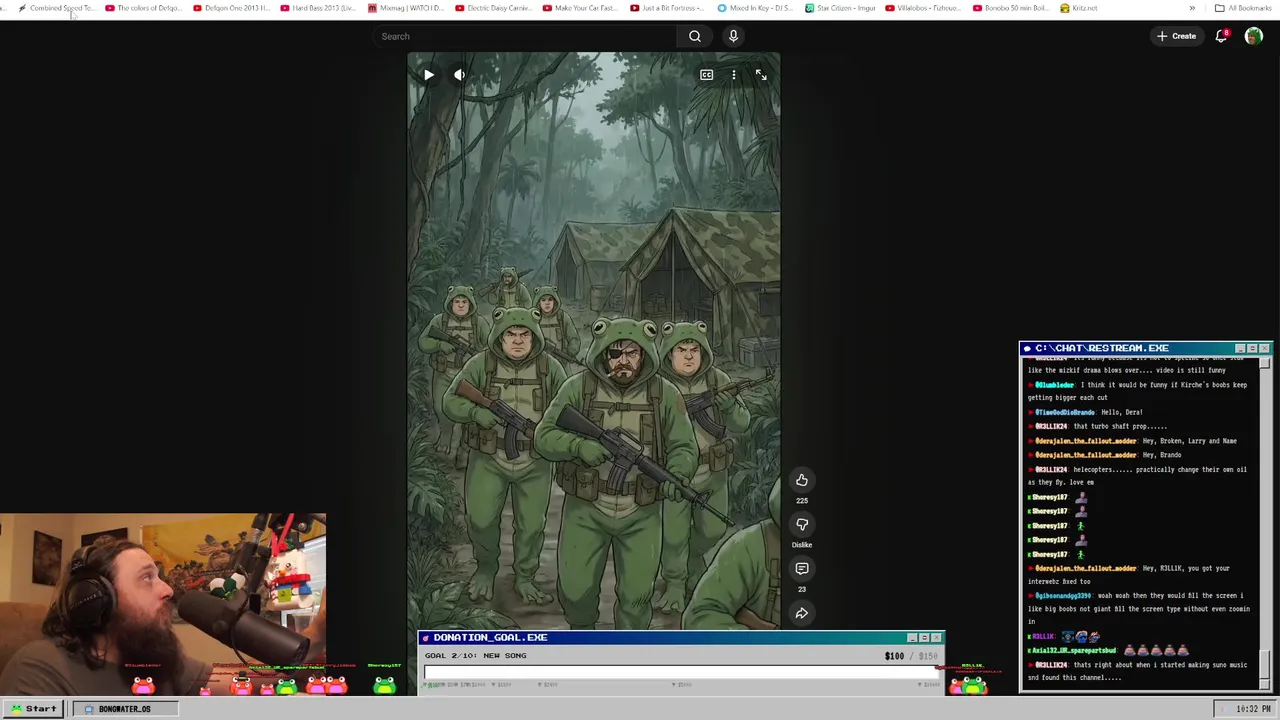1280x720 pixels.
Task: Click the Start button on the taskbar
Action: click(x=34, y=708)
